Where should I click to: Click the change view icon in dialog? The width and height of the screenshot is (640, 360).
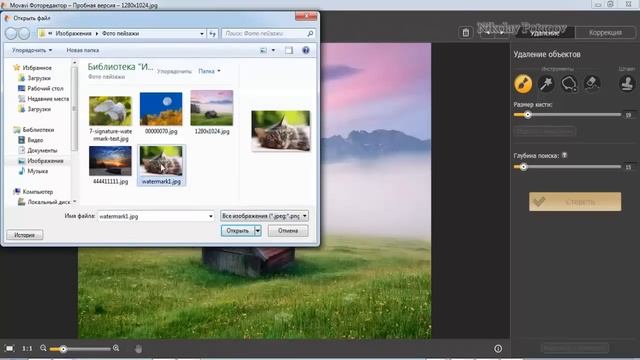(x=263, y=50)
